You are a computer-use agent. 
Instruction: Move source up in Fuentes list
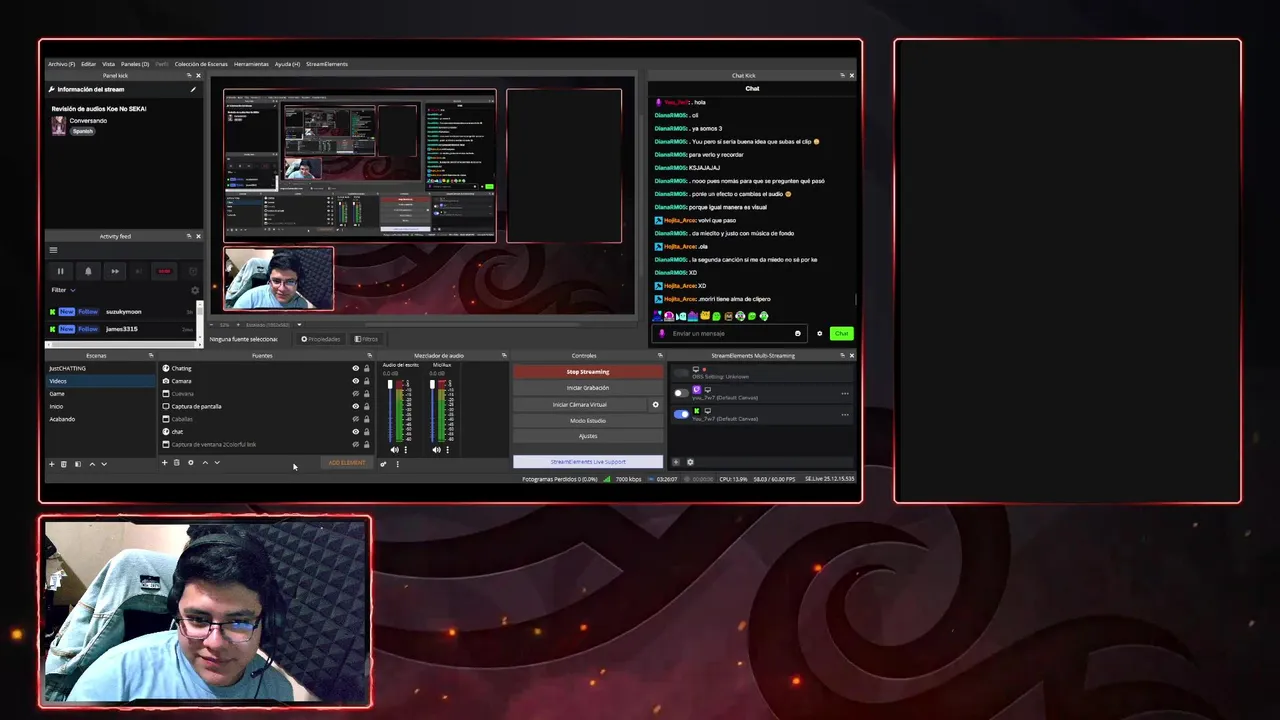205,462
